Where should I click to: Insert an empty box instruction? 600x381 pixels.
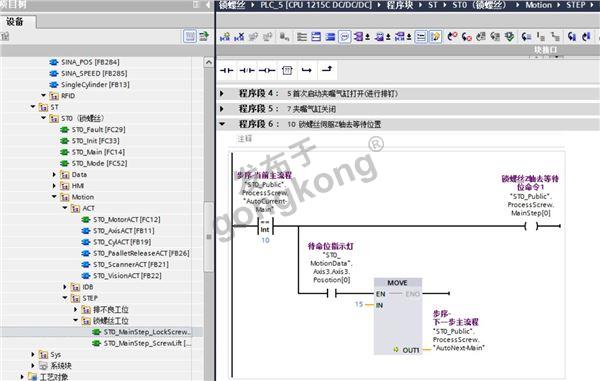pos(287,70)
